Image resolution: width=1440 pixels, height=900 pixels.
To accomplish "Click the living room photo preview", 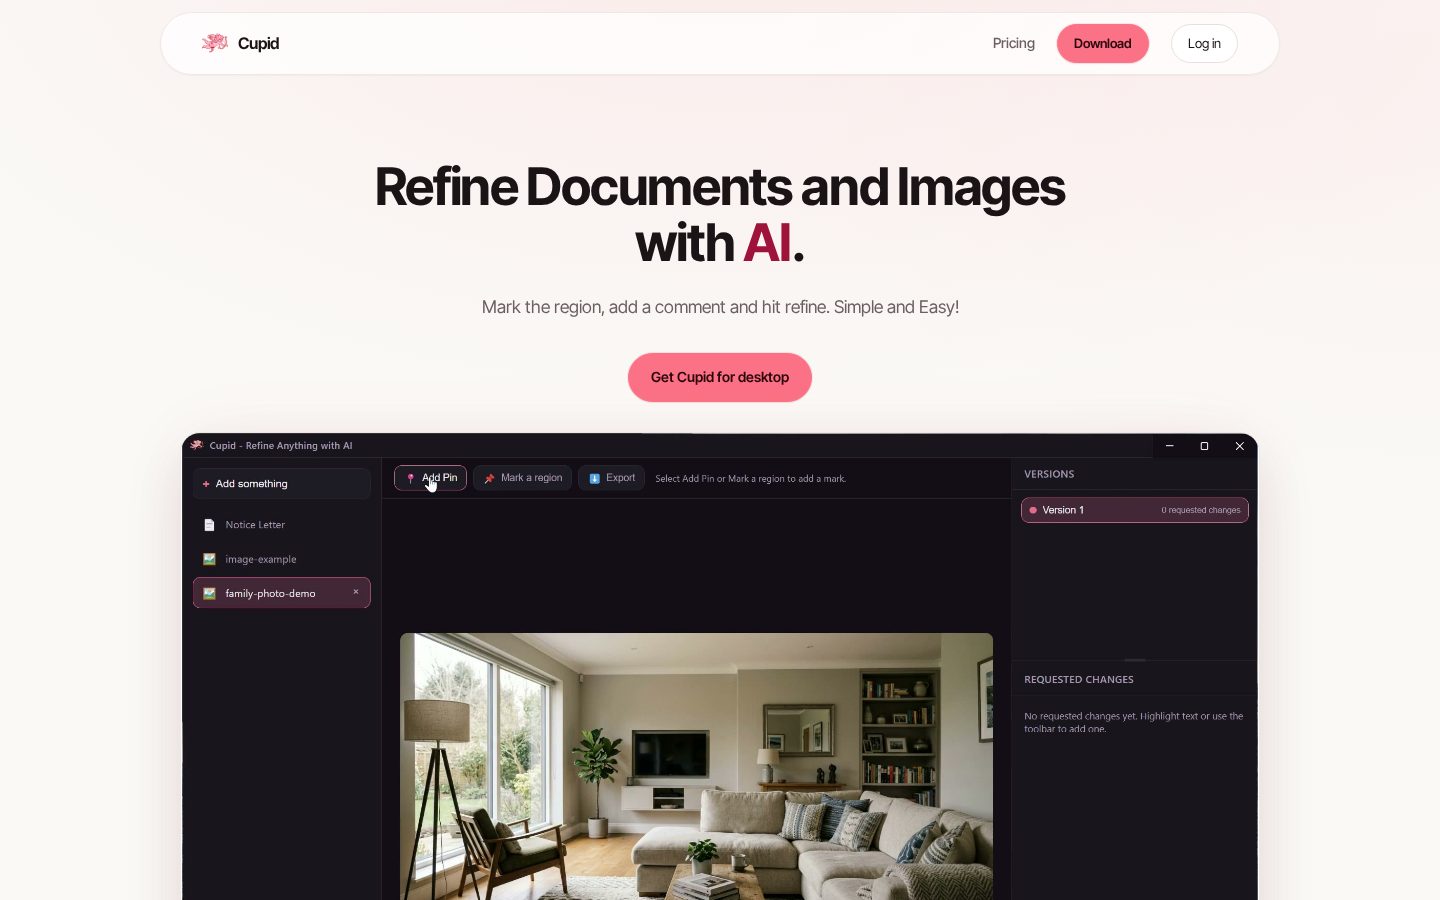I will (697, 766).
